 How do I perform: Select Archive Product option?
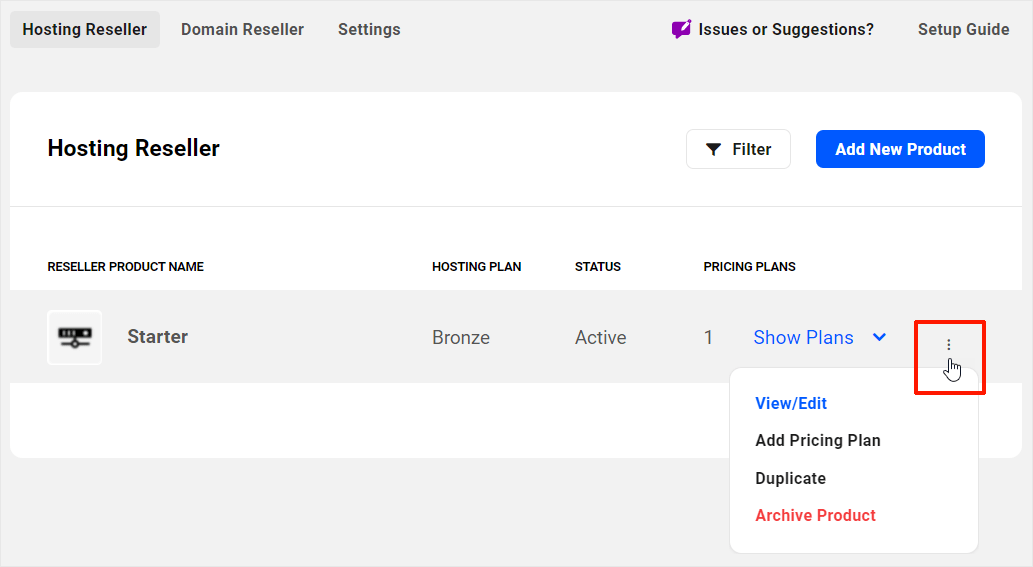pos(815,516)
